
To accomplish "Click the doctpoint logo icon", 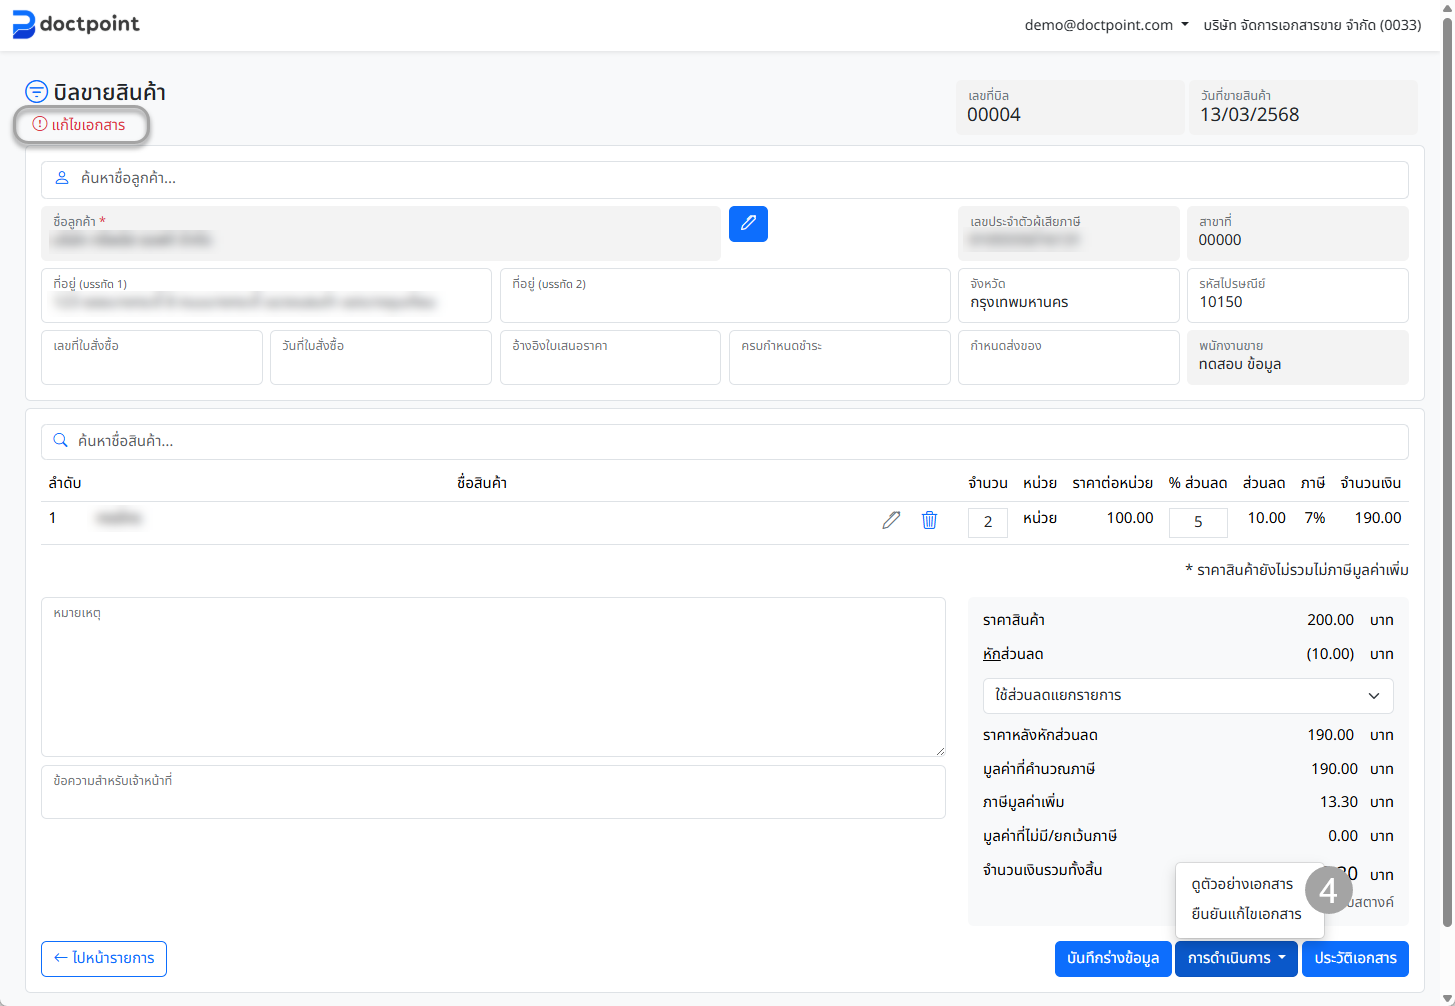I will tap(23, 24).
